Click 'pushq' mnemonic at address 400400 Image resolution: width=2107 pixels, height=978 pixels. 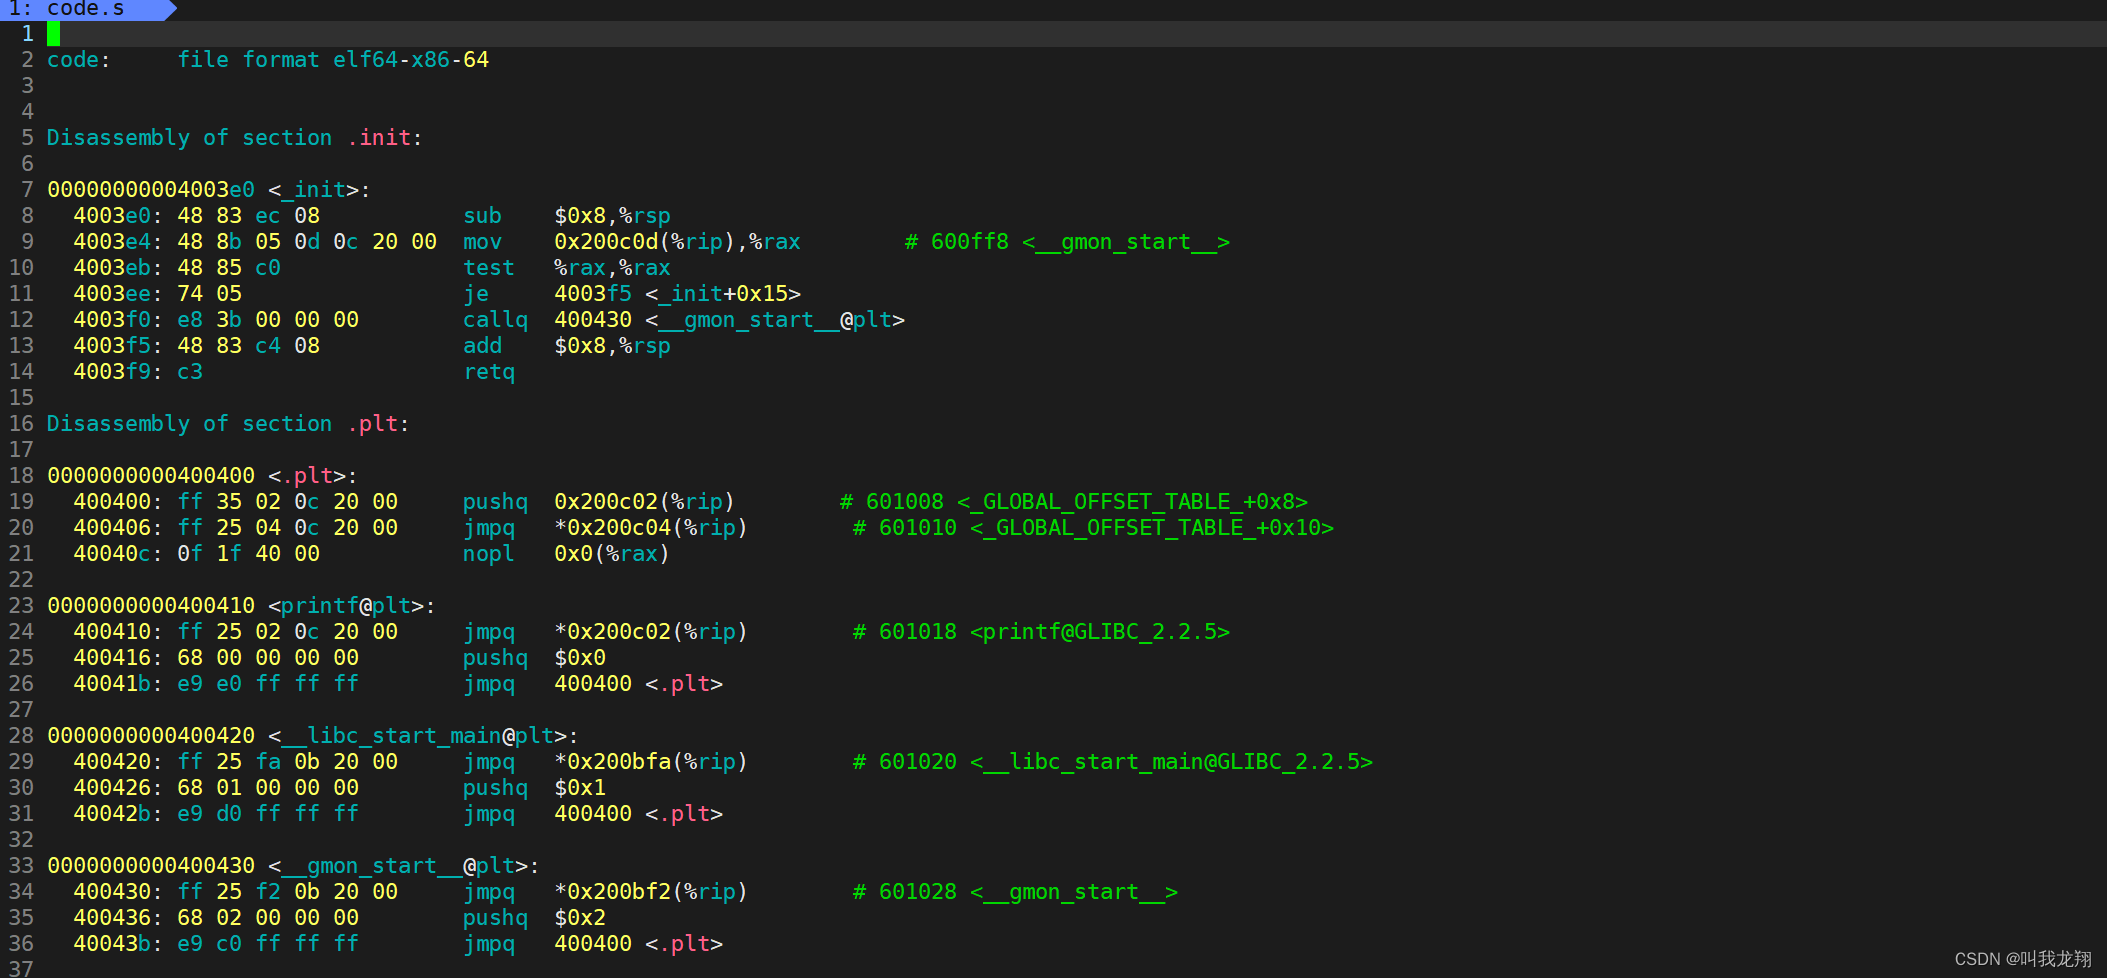tap(495, 502)
